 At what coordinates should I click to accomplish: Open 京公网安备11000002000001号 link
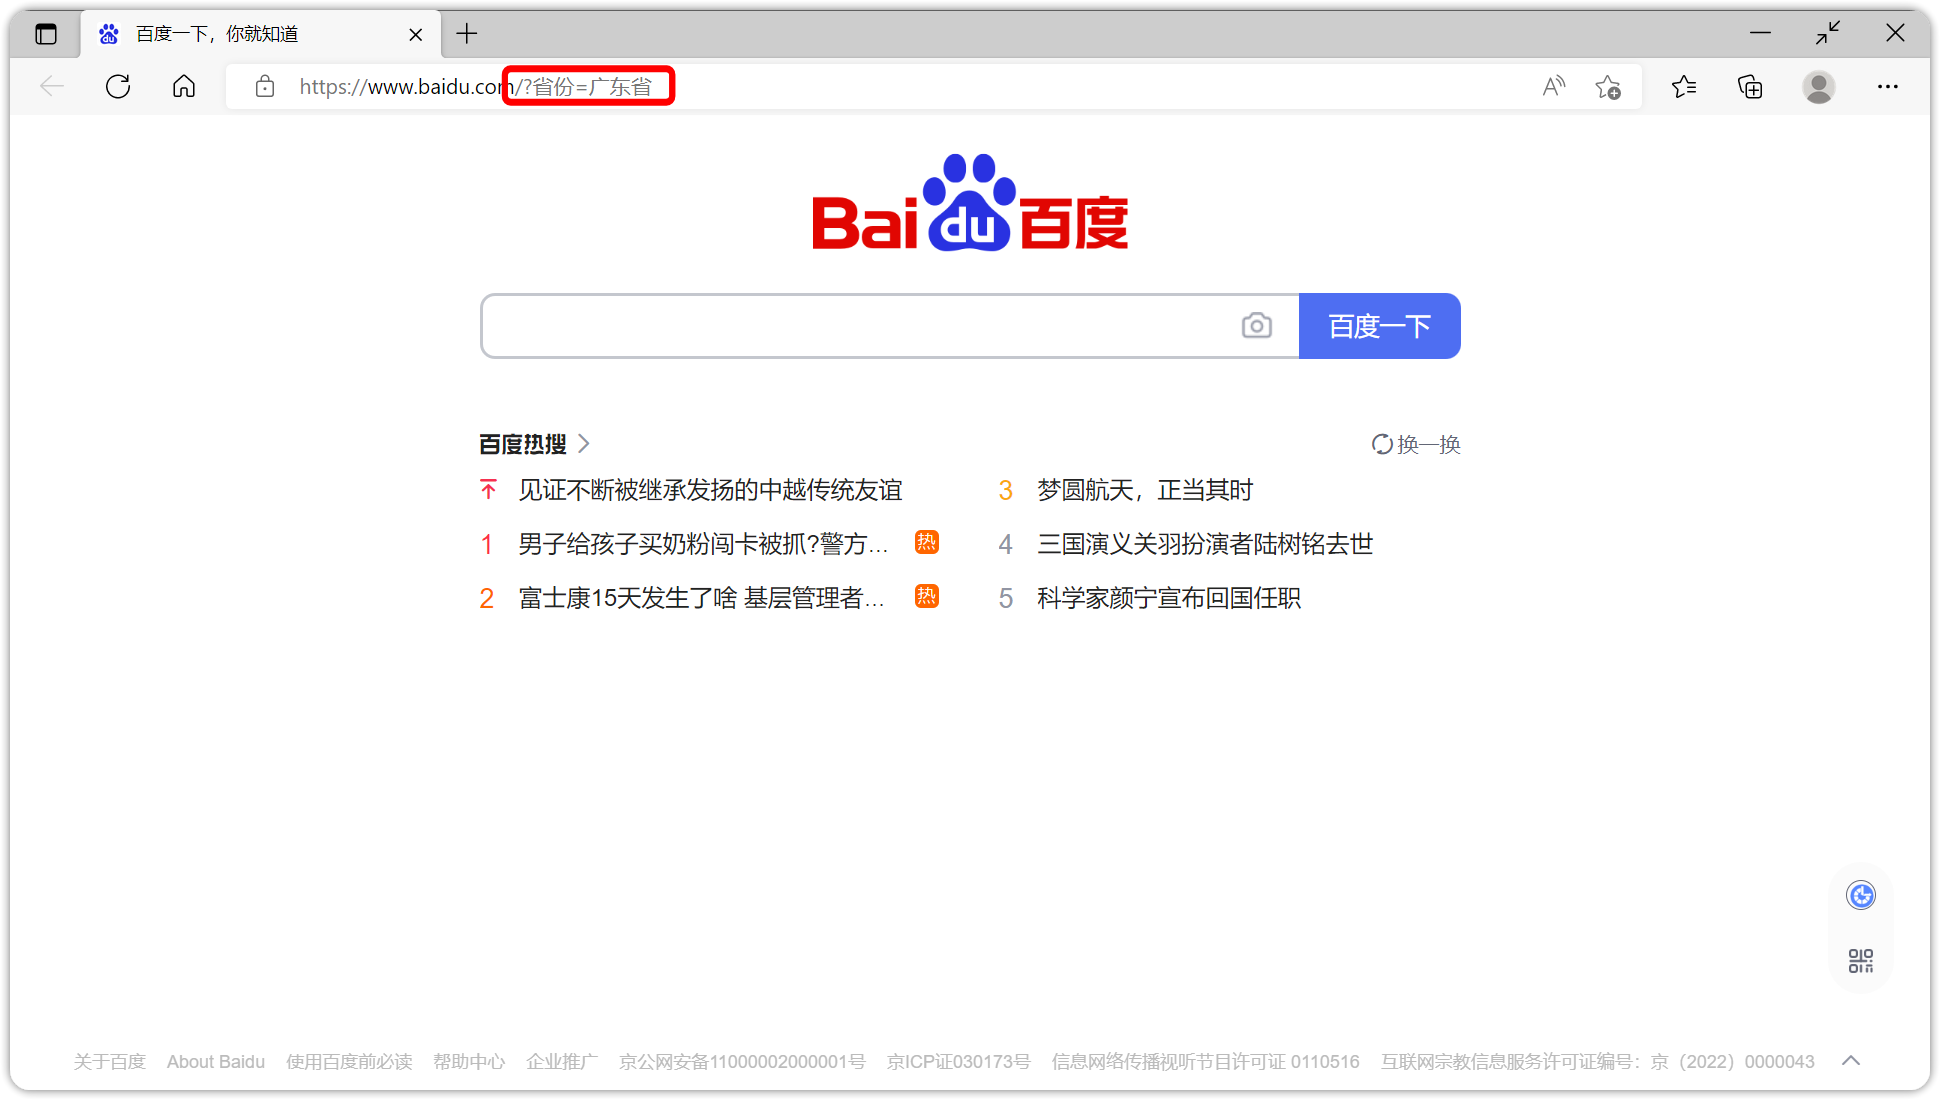742,1062
